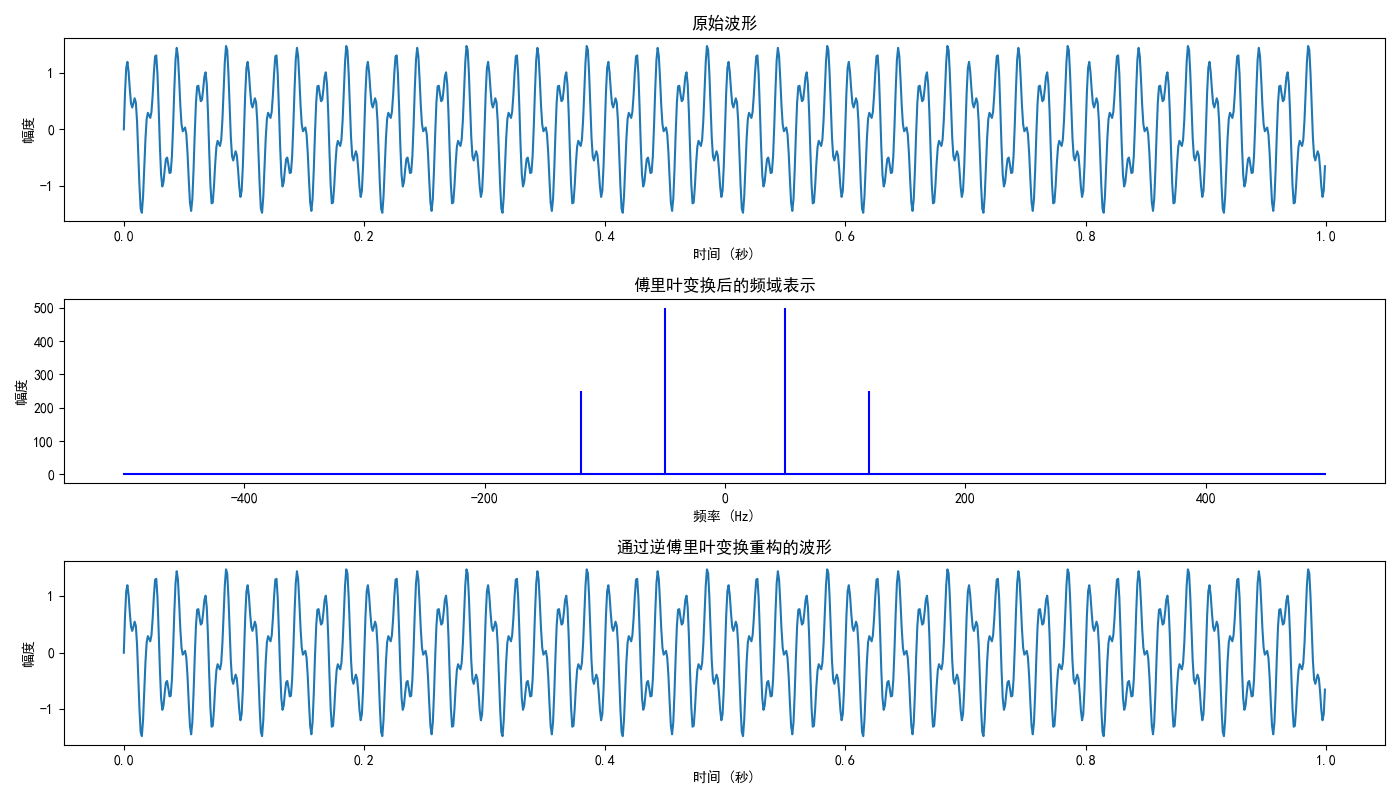Click the "0.4" tick under the 原始波形 plot
This screenshot has height=800, width=1400.
(605, 236)
